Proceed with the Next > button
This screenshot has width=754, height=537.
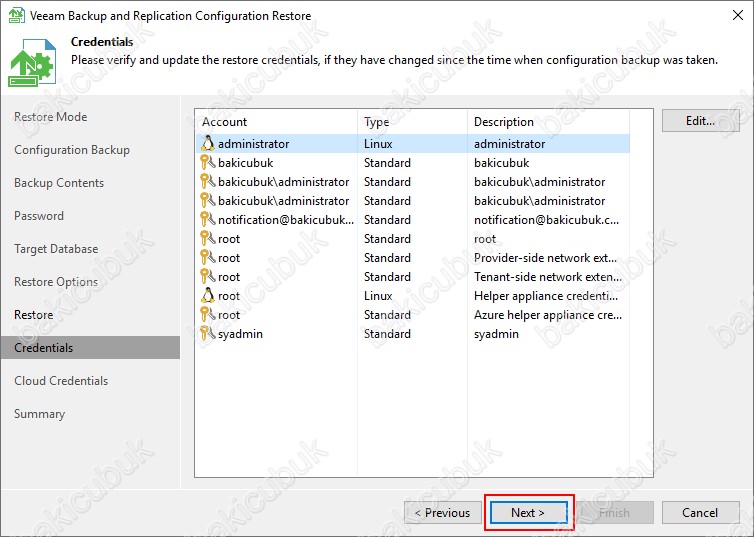(528, 513)
